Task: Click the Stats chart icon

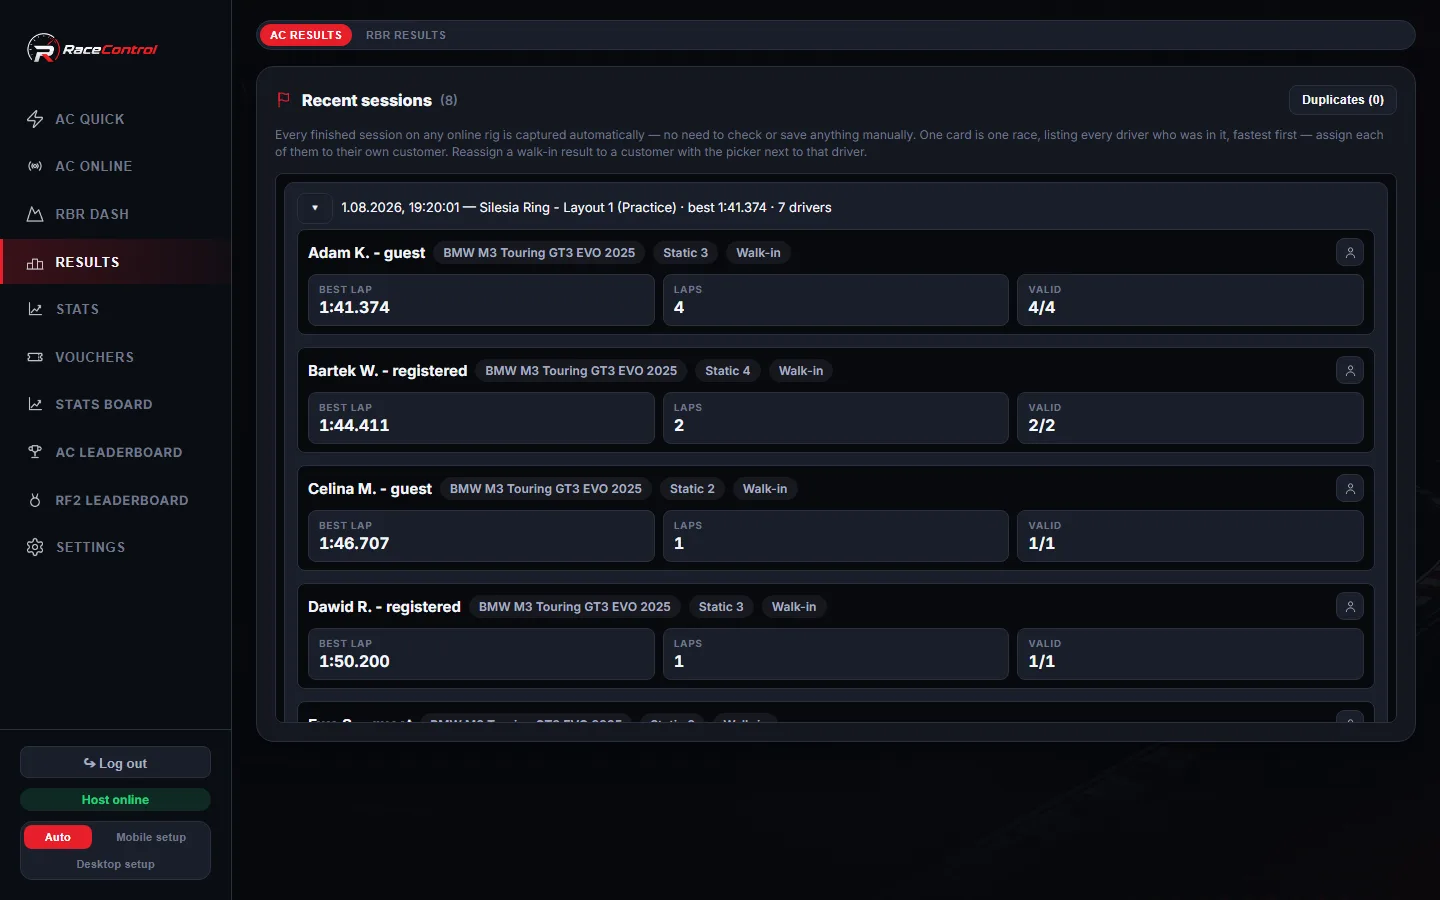Action: [x=35, y=309]
